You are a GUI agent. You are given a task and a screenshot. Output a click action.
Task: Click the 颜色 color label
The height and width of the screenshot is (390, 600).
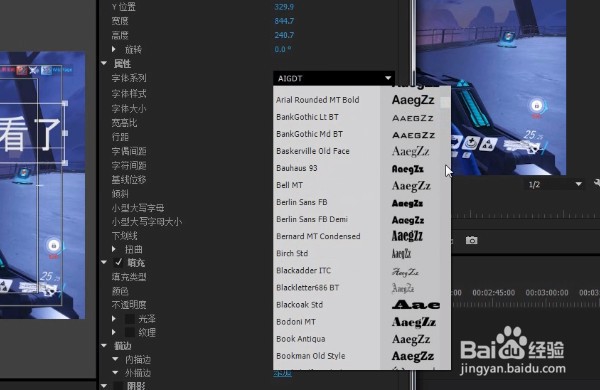point(120,291)
